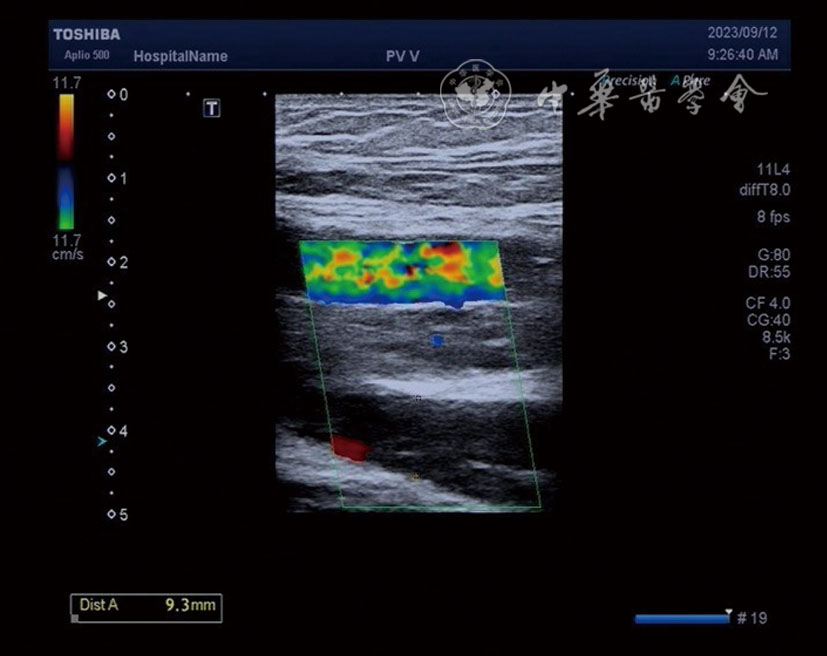The width and height of the screenshot is (827, 656).
Task: Click the Dist A 9.3mm measurement box
Action: 146,606
